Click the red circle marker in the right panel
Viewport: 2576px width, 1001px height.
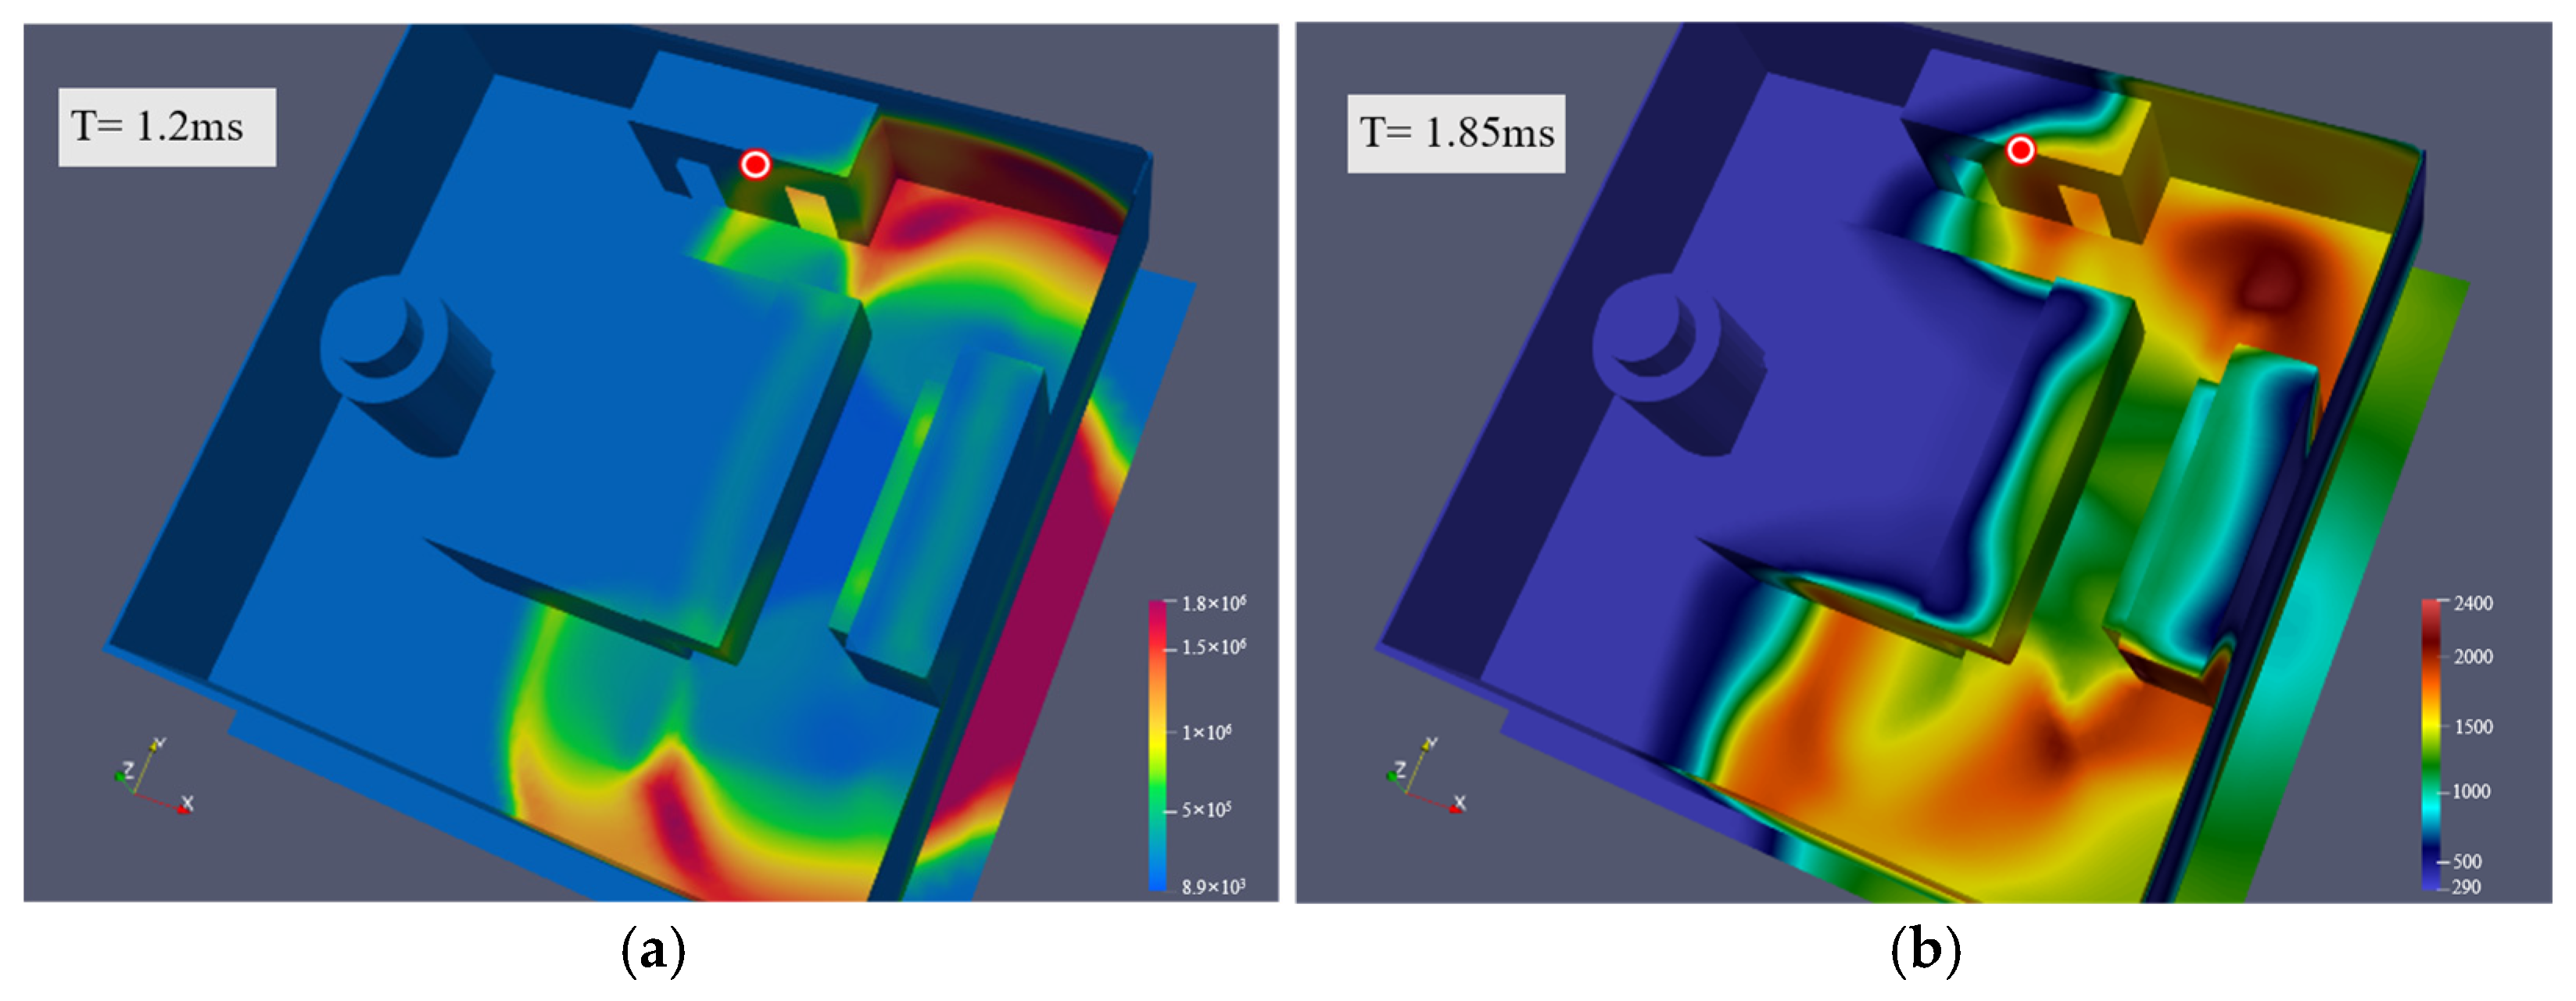(x=2020, y=150)
